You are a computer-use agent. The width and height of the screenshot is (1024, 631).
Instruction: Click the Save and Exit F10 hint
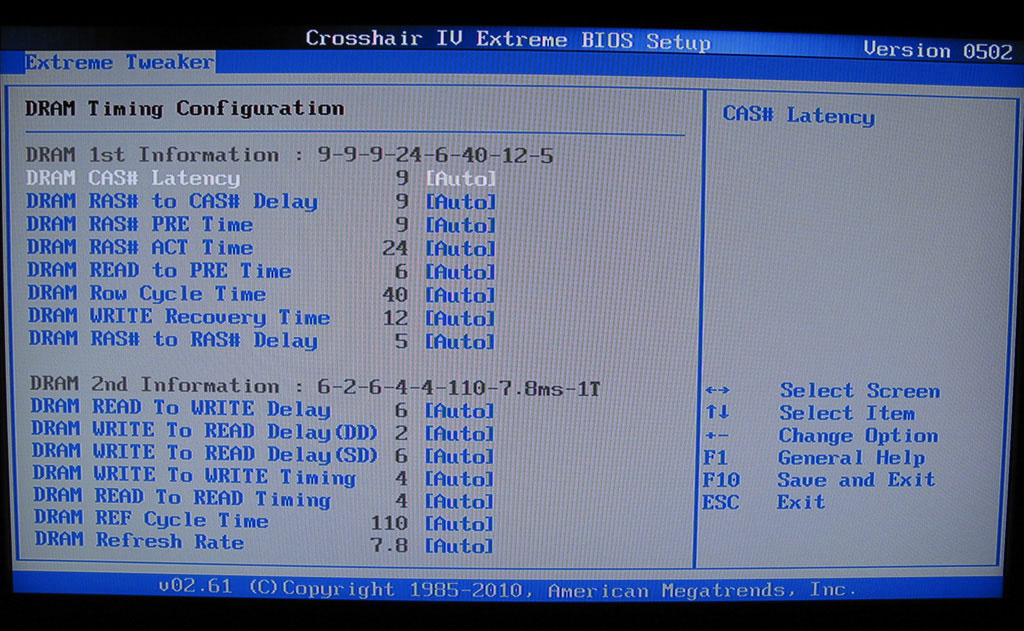pos(856,480)
